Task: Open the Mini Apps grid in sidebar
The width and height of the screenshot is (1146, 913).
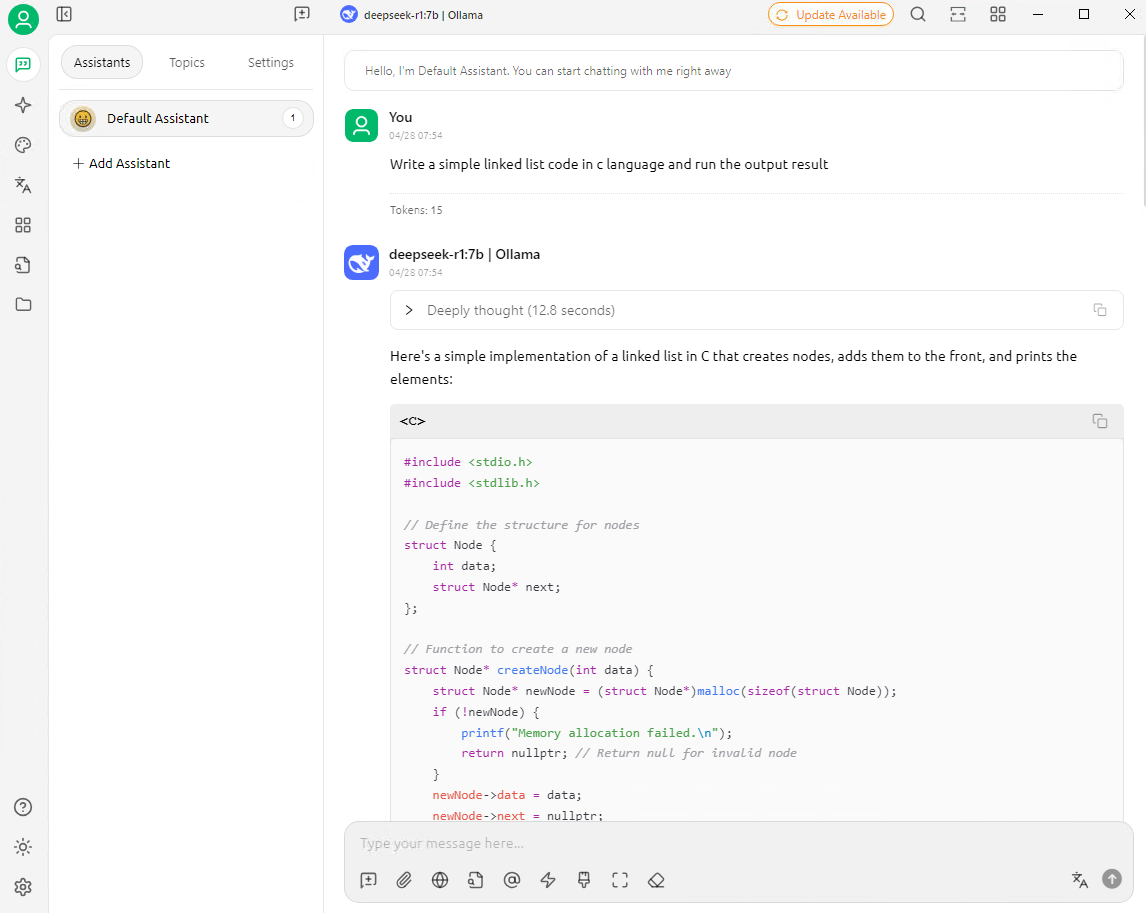Action: click(x=23, y=225)
